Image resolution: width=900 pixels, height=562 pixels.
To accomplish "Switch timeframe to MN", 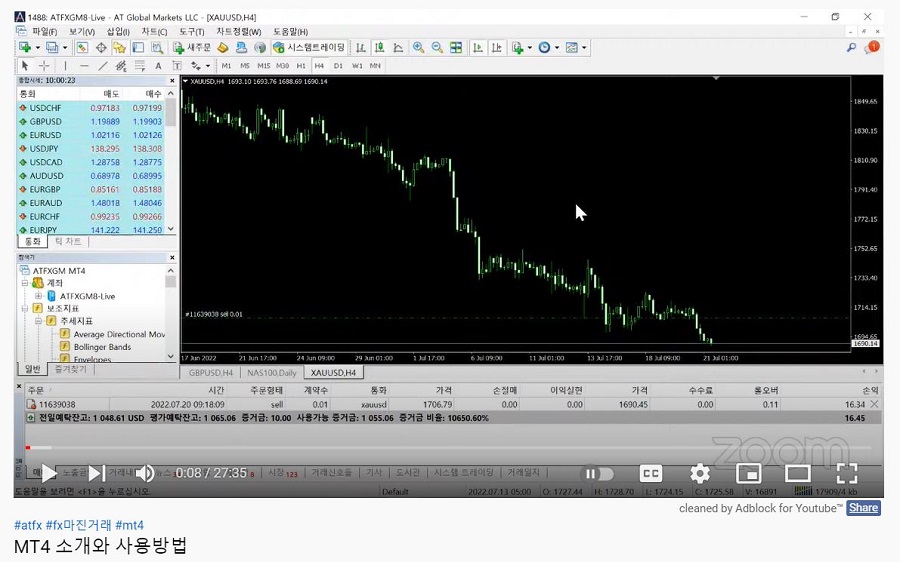I will tap(375, 66).
